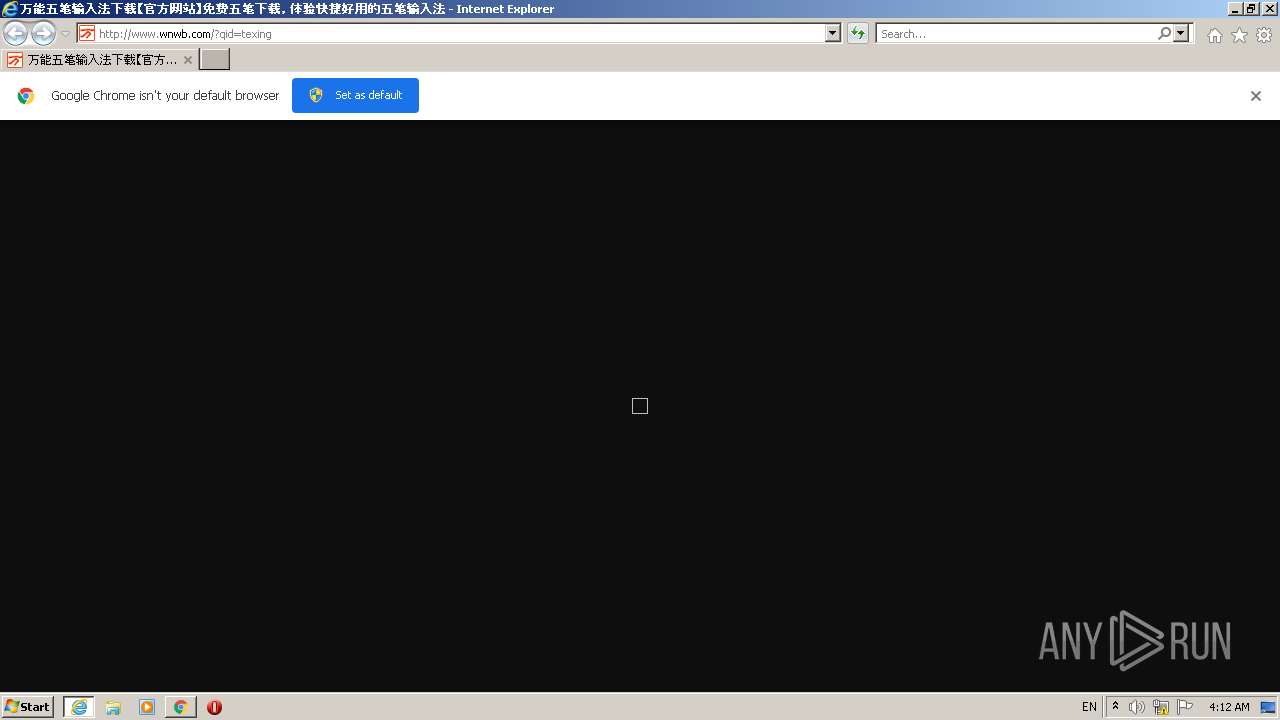This screenshot has width=1280, height=720.
Task: Open File Explorer from taskbar
Action: (113, 707)
